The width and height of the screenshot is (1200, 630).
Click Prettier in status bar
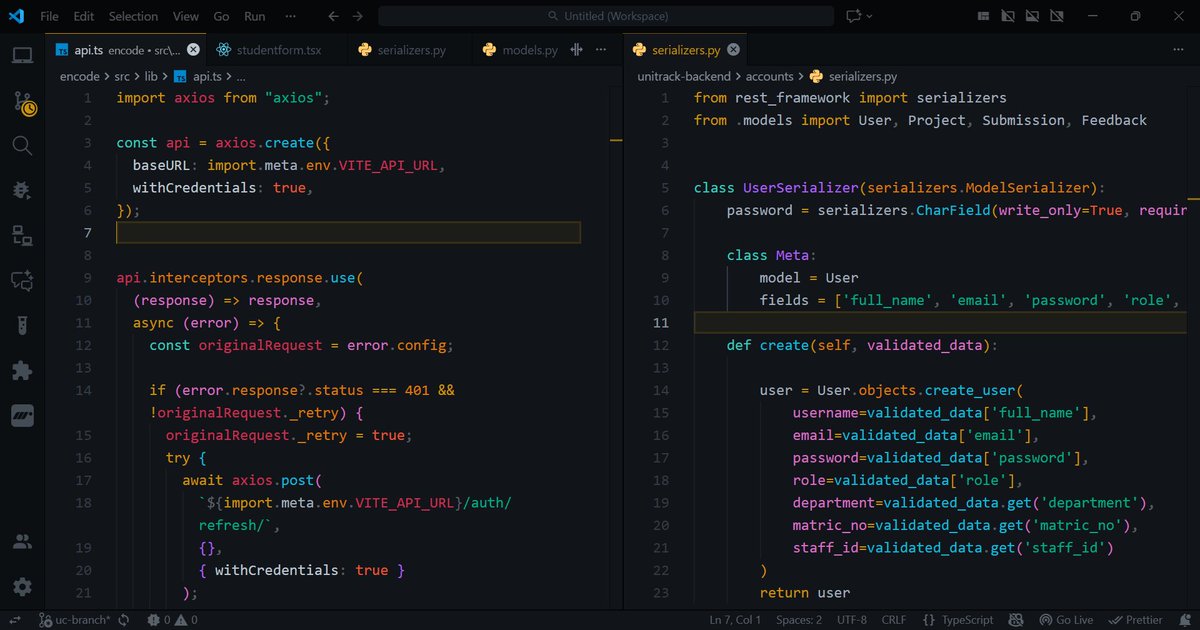click(1134, 620)
